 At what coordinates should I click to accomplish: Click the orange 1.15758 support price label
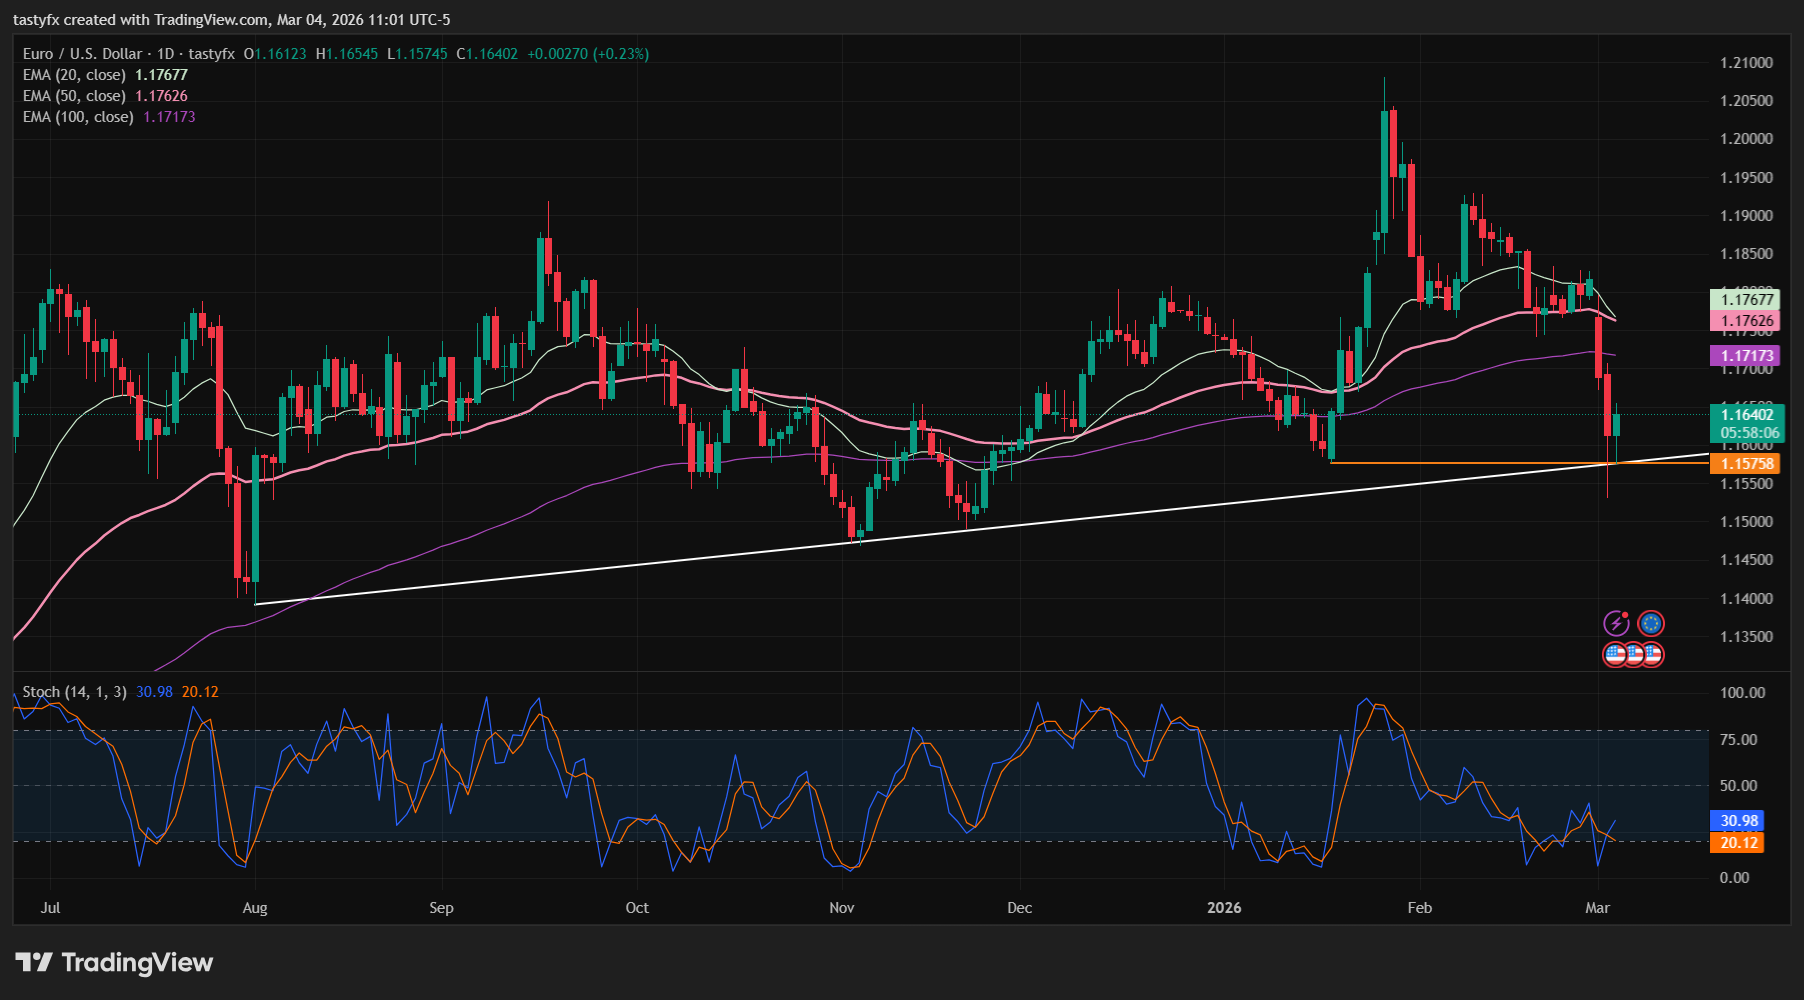point(1744,463)
